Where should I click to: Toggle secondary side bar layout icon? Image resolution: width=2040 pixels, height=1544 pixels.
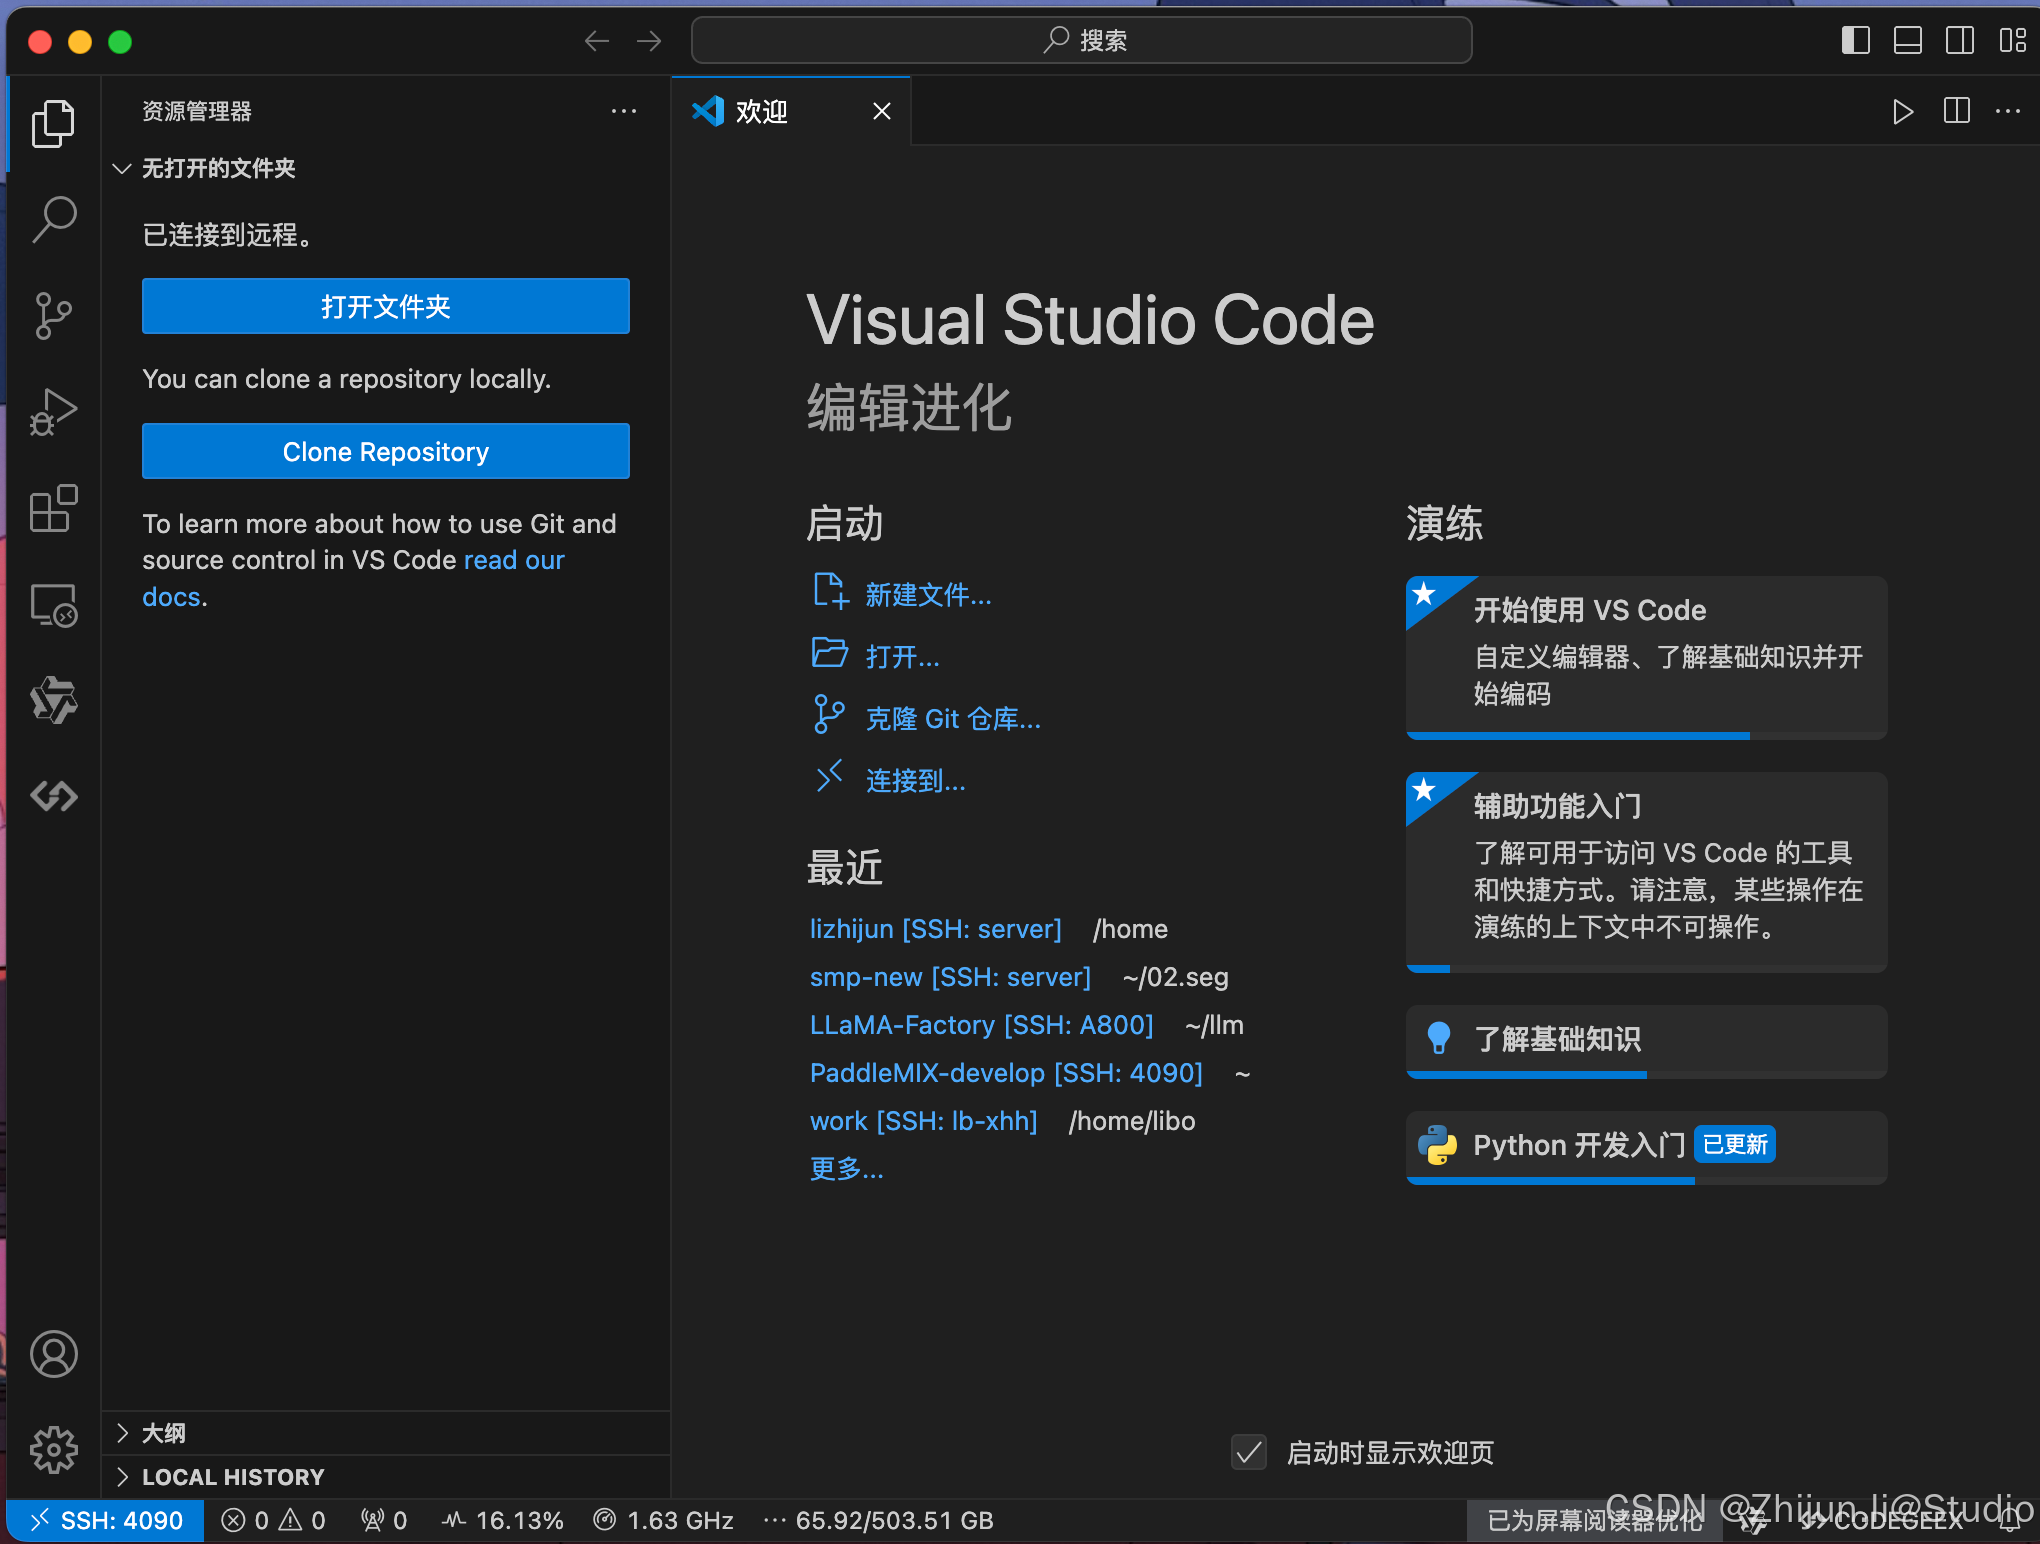point(1960,41)
